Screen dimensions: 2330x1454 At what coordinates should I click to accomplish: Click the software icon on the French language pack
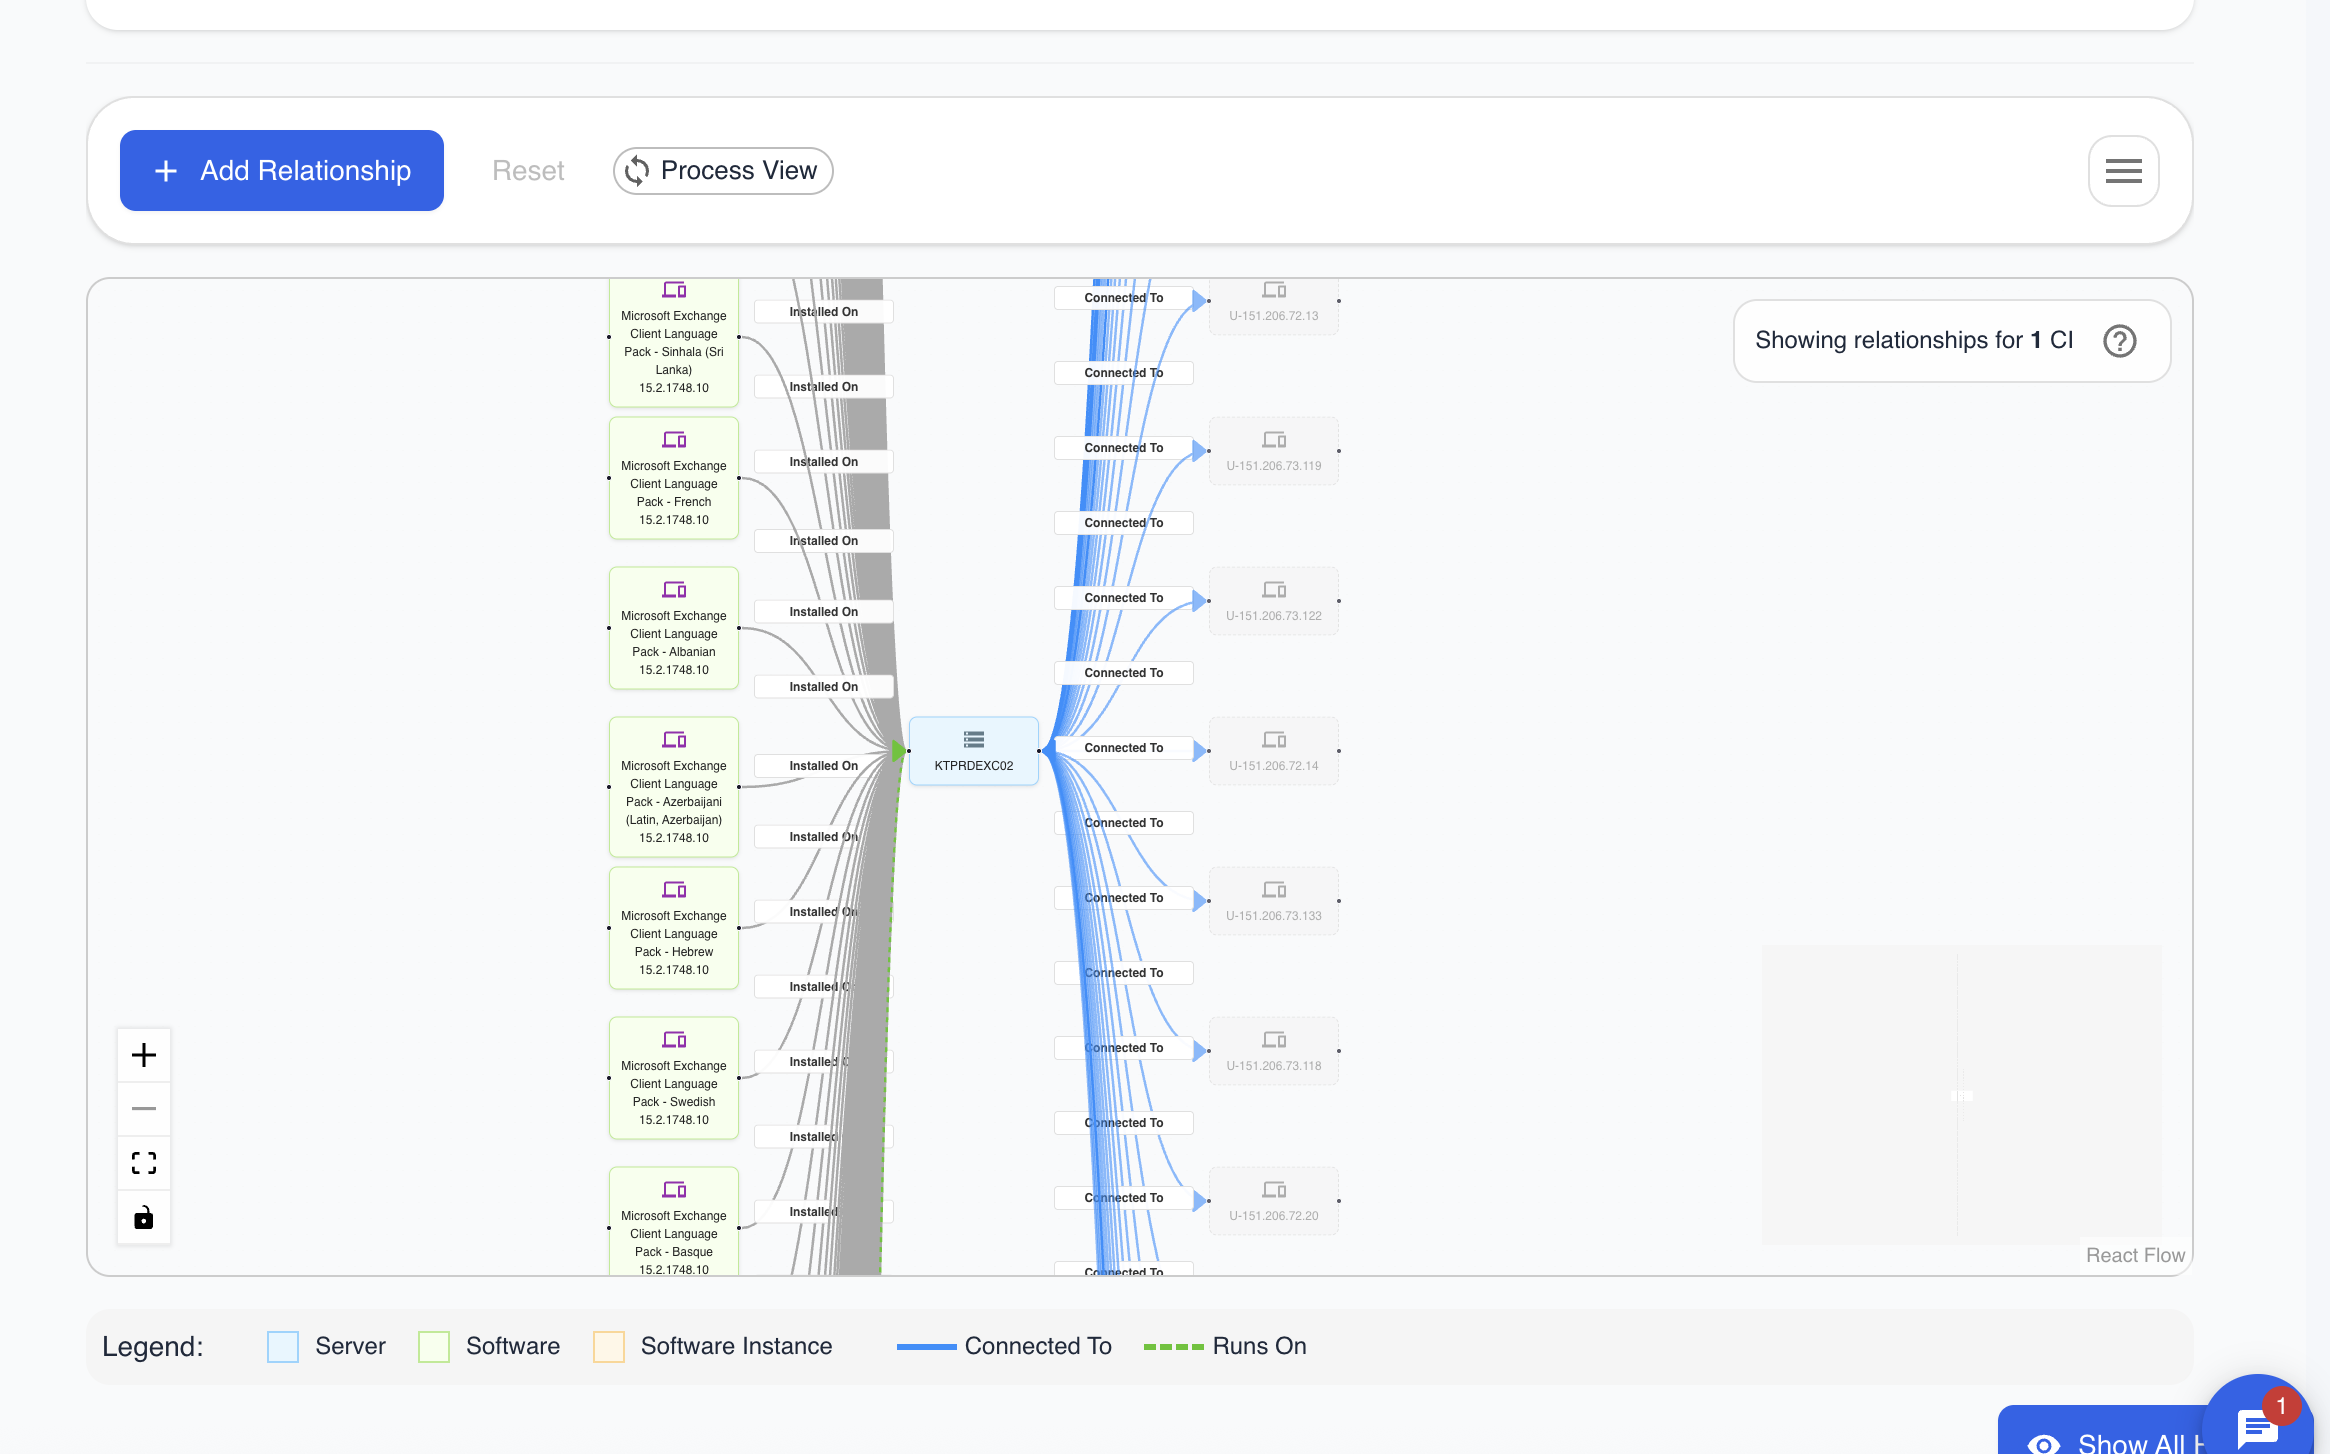tap(673, 439)
